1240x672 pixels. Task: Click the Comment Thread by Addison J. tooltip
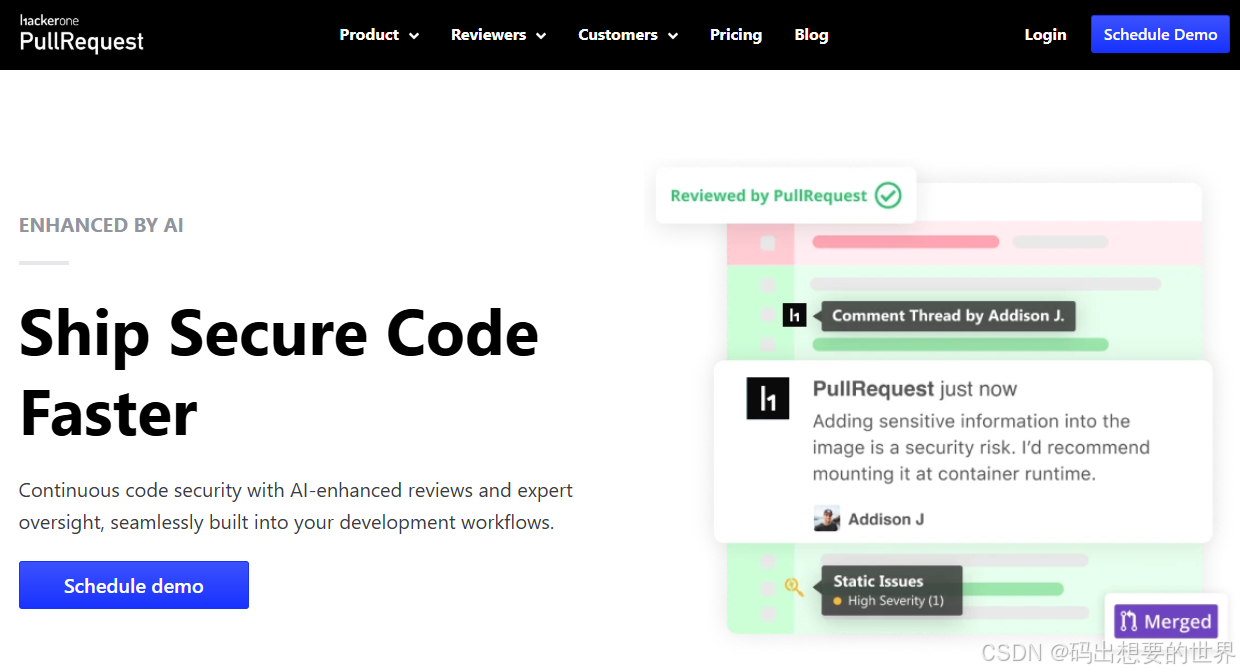coord(947,316)
